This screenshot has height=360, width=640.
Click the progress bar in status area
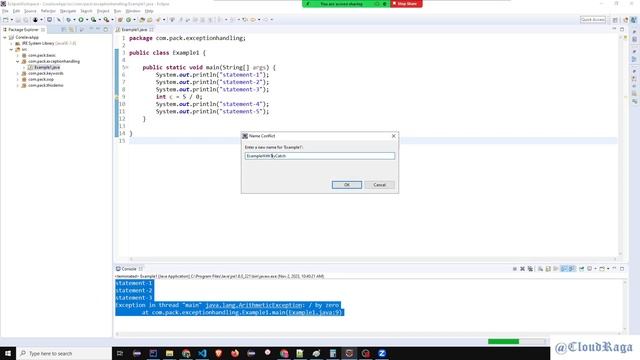(x=516, y=341)
